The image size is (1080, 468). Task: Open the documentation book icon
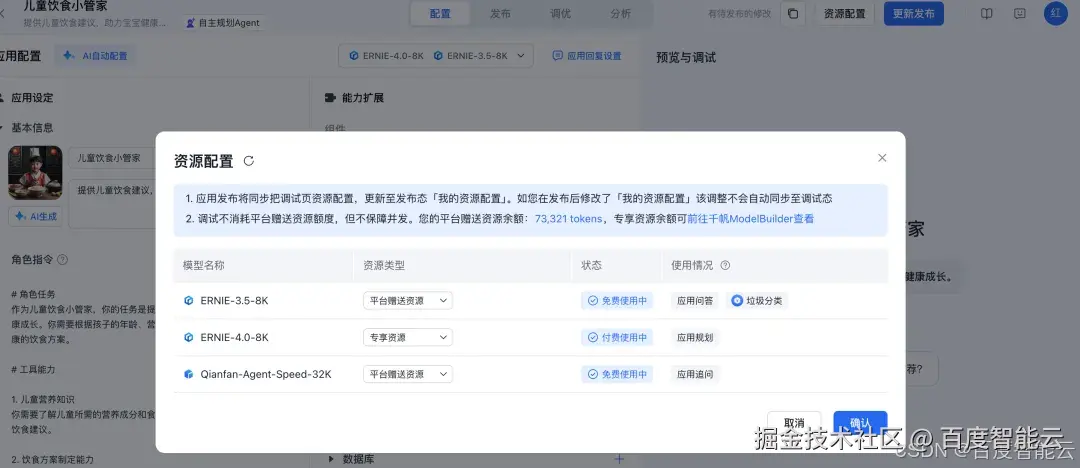click(987, 14)
